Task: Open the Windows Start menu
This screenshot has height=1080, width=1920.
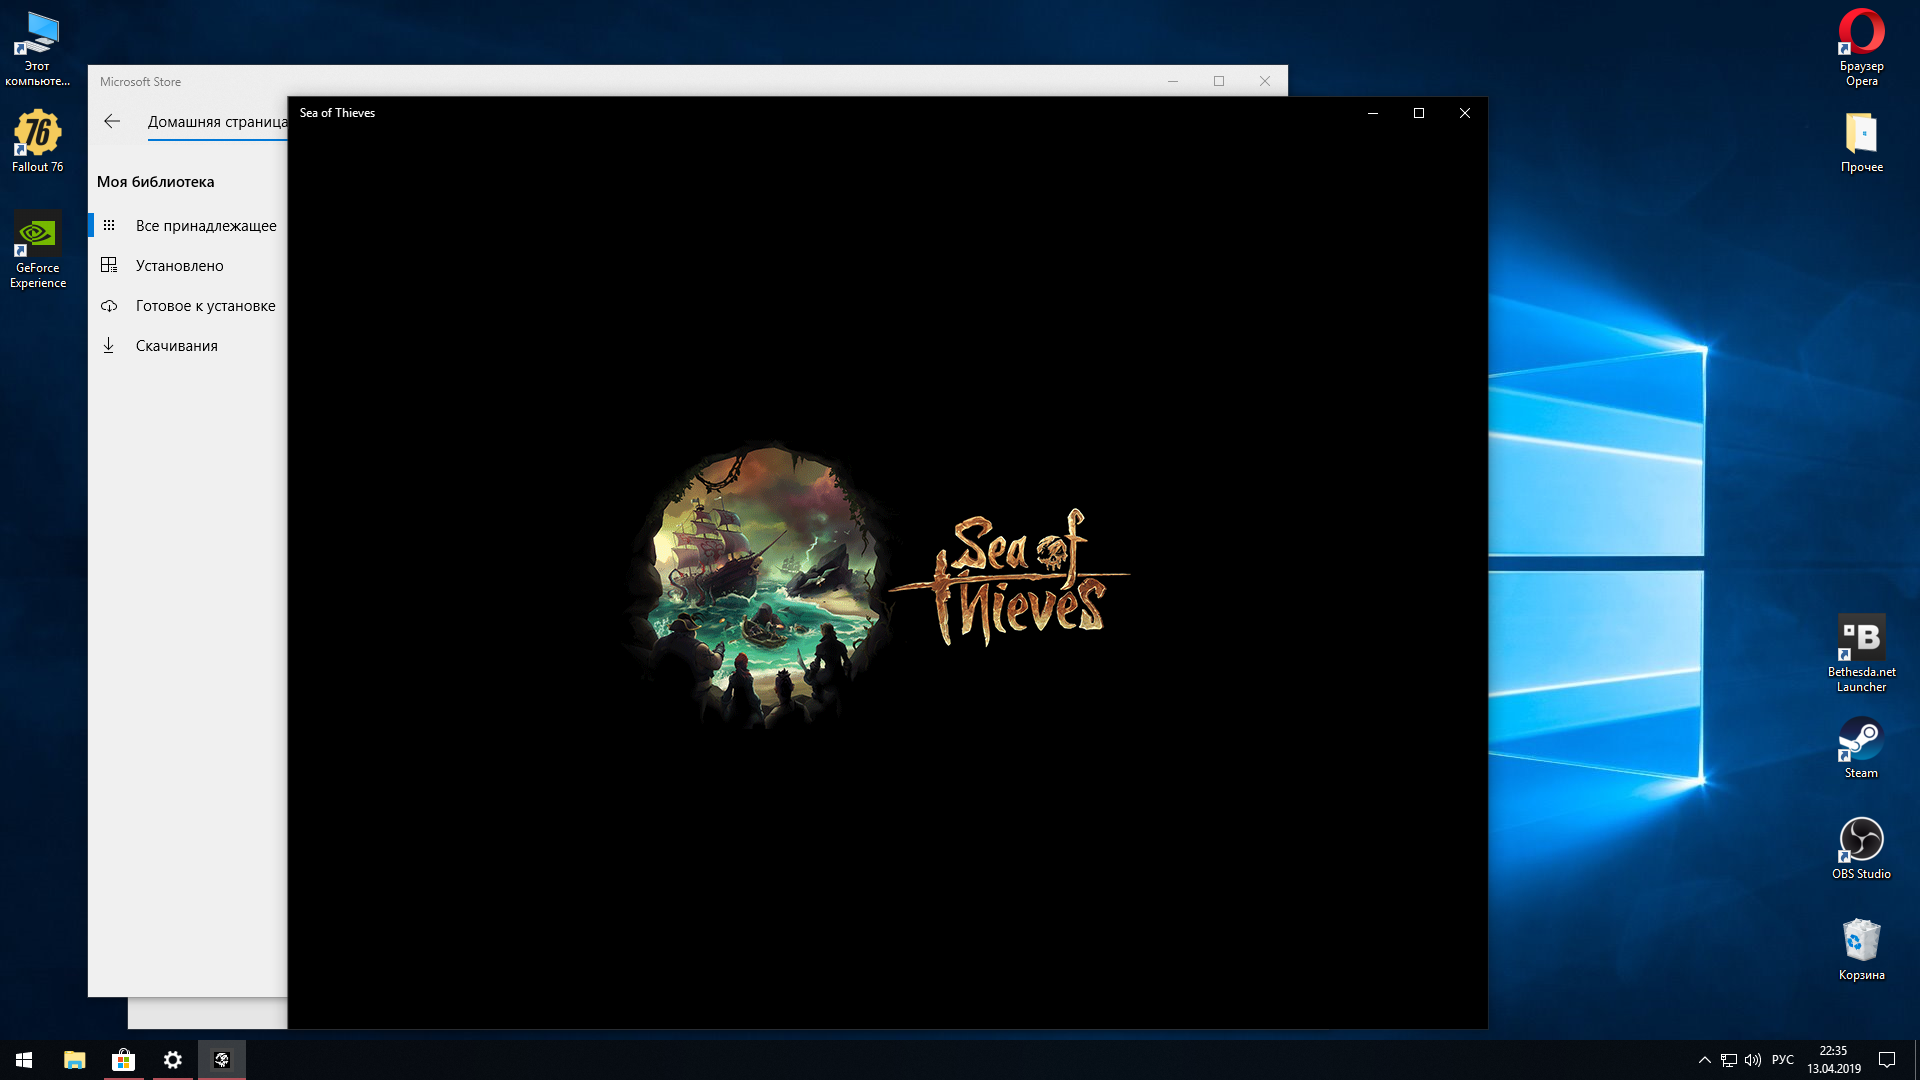Action: [24, 1060]
